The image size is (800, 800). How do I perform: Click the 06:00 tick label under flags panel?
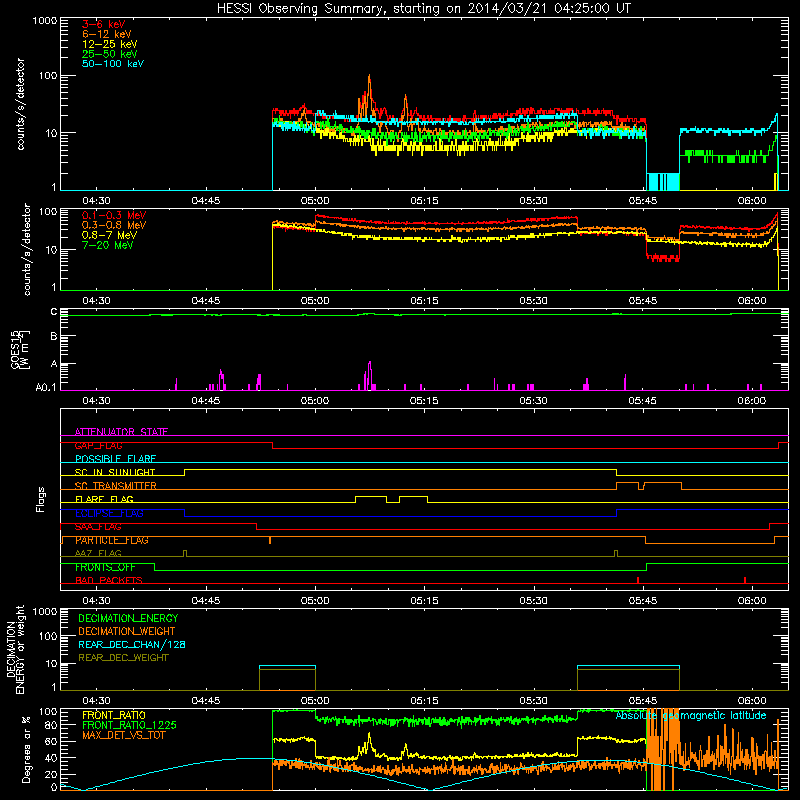point(752,601)
